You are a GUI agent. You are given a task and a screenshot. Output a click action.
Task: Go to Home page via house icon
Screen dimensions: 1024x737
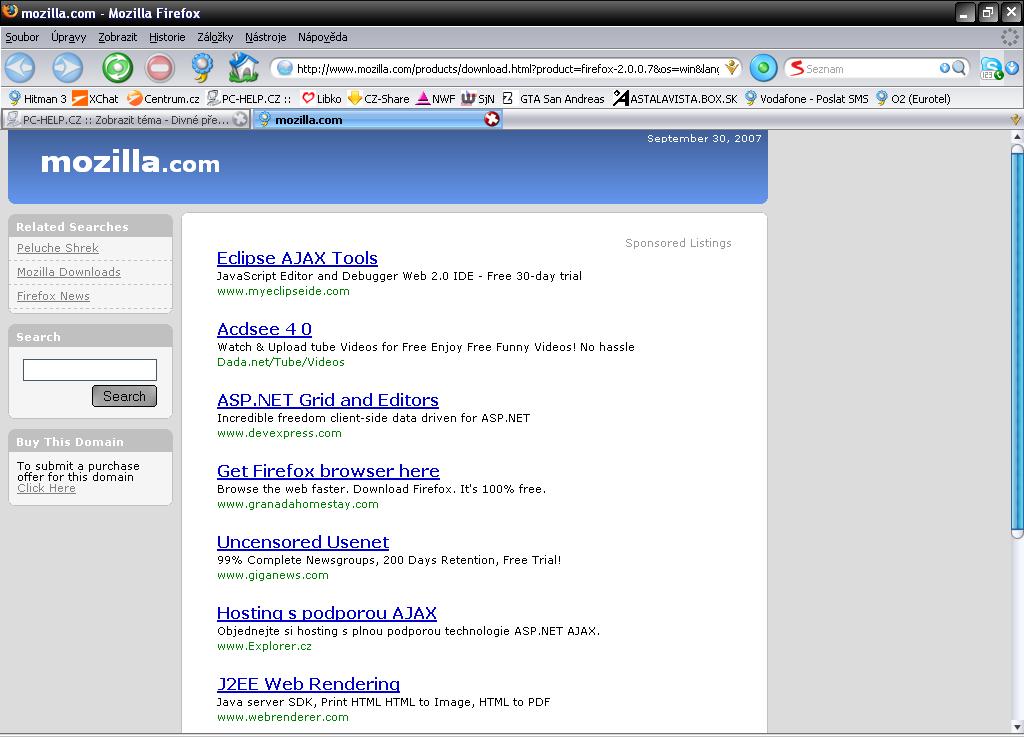coord(243,68)
